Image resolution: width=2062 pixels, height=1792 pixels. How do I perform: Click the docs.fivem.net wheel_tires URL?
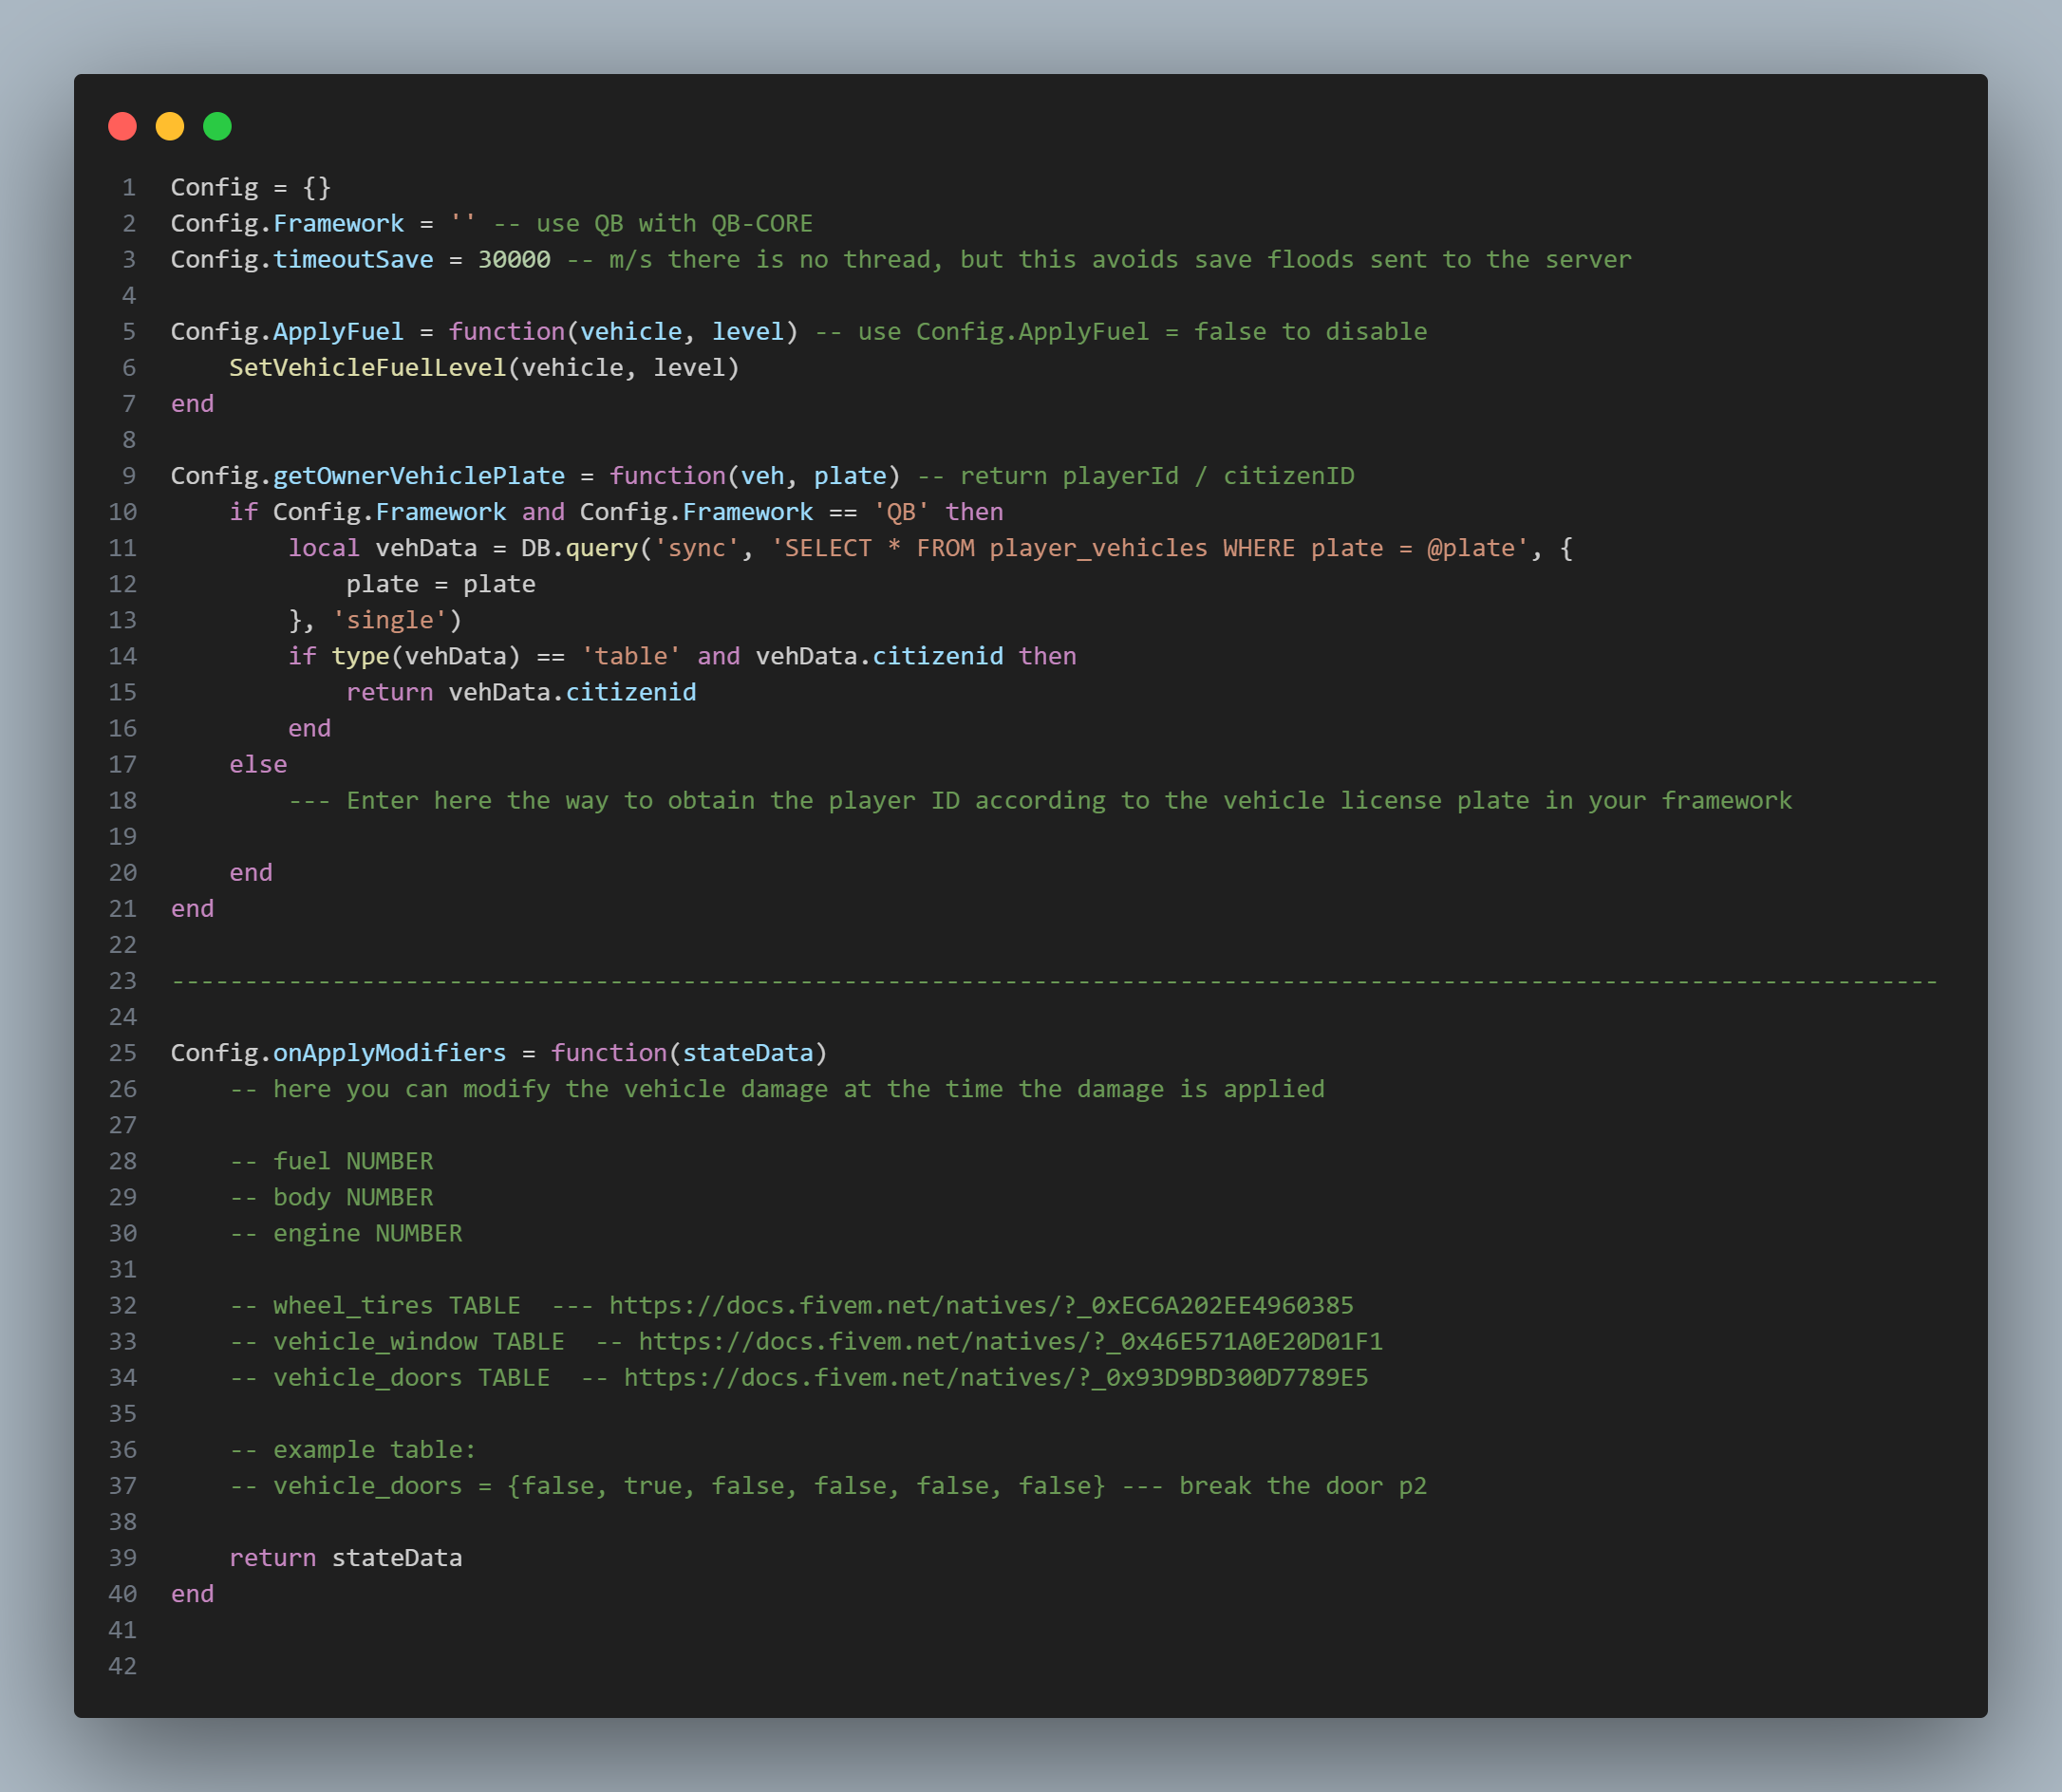(x=980, y=1305)
